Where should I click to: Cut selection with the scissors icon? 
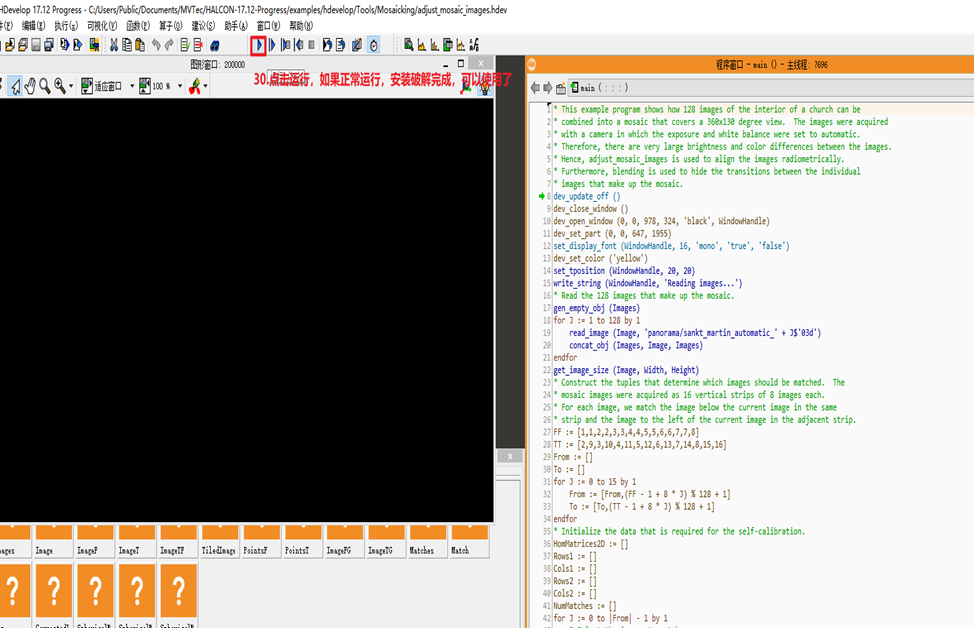coord(114,45)
